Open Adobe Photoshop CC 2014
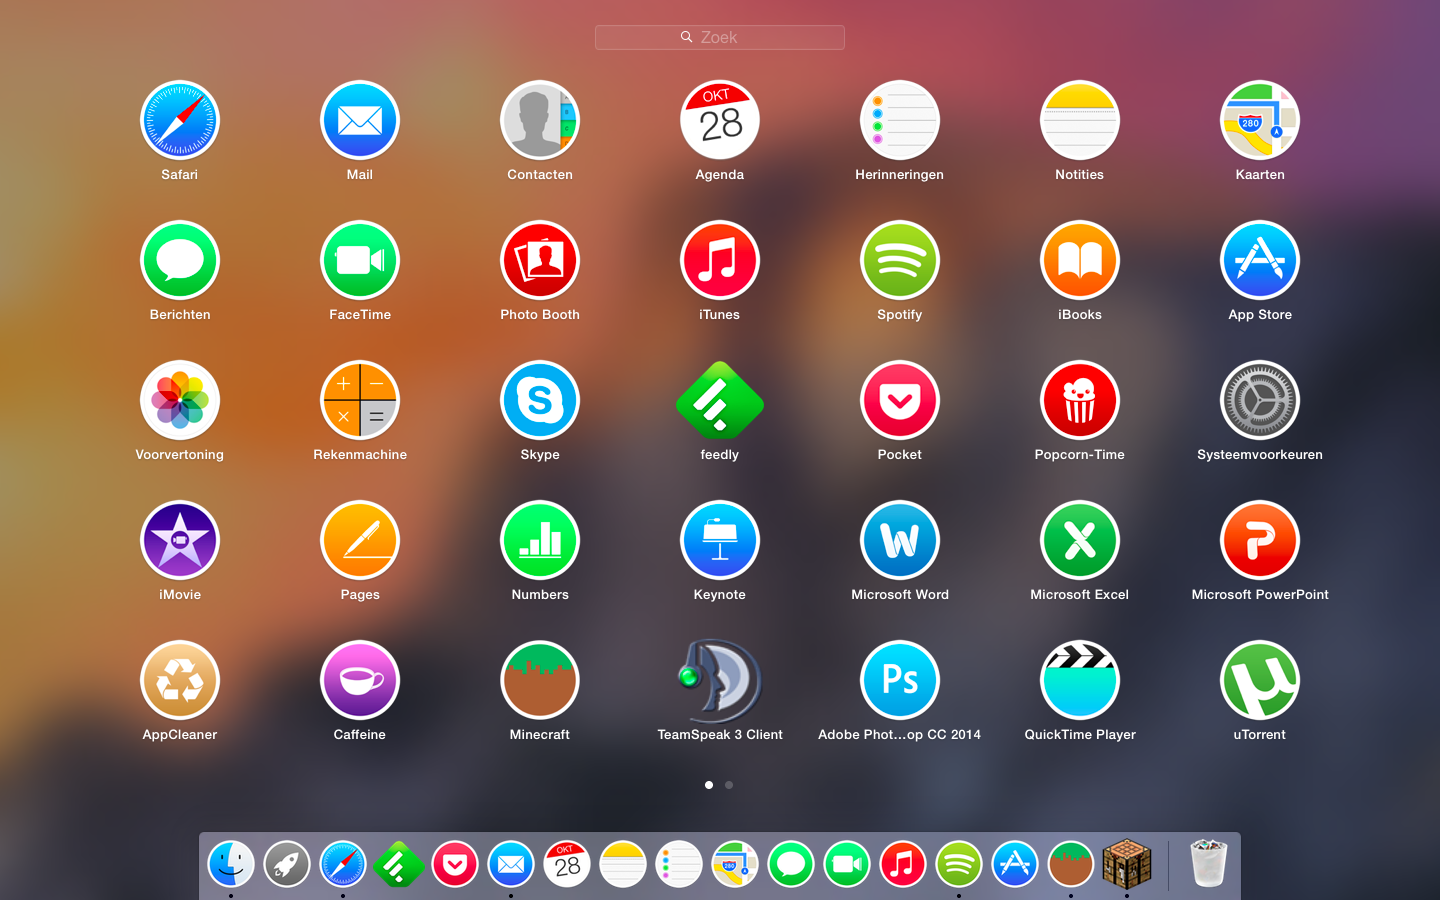1440x900 pixels. (900, 680)
